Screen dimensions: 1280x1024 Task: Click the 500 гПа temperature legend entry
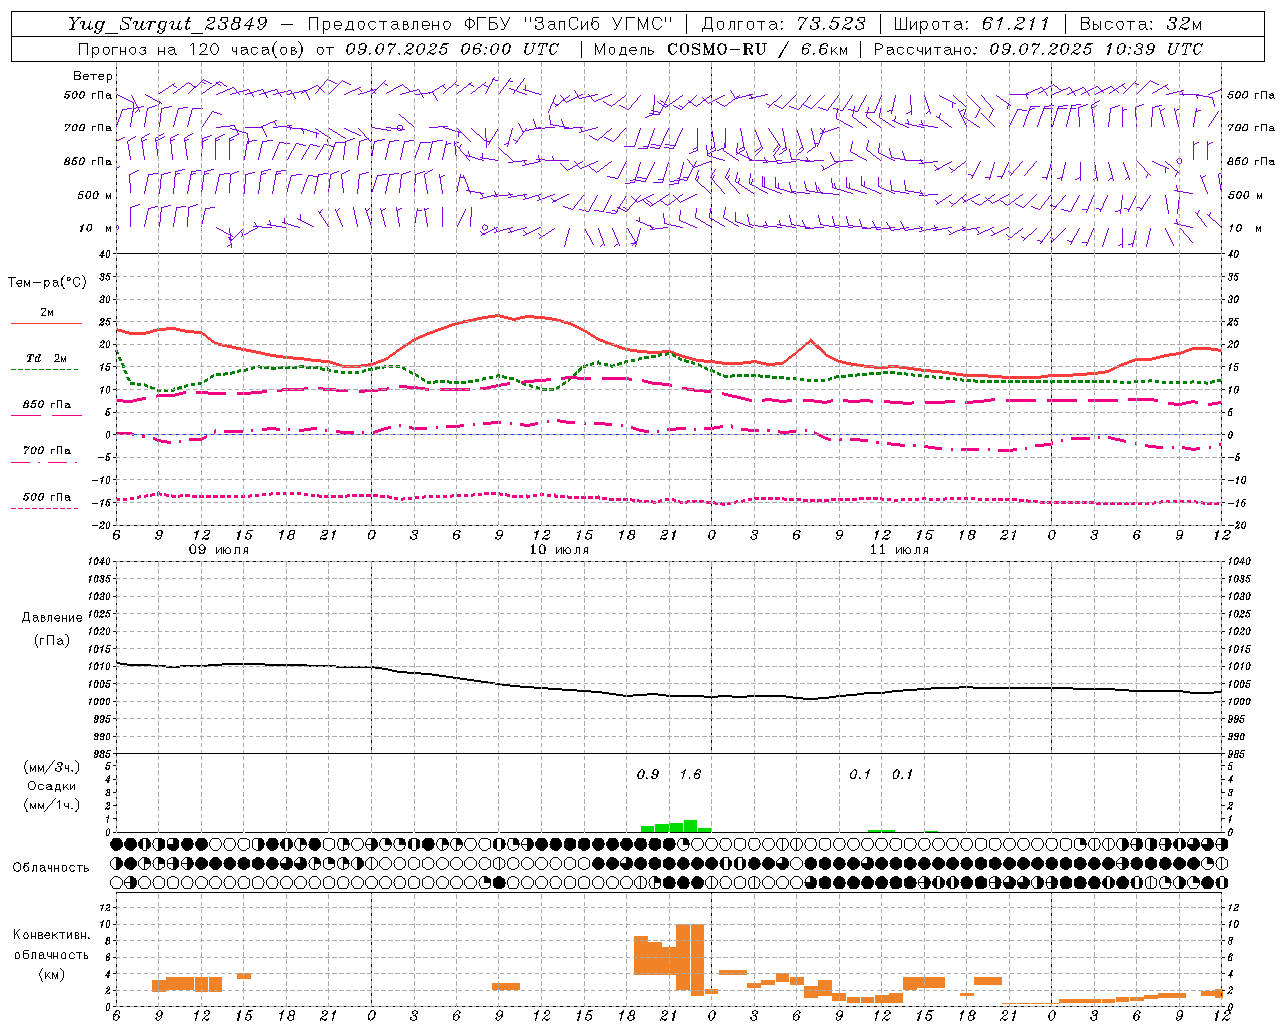pyautogui.click(x=46, y=497)
